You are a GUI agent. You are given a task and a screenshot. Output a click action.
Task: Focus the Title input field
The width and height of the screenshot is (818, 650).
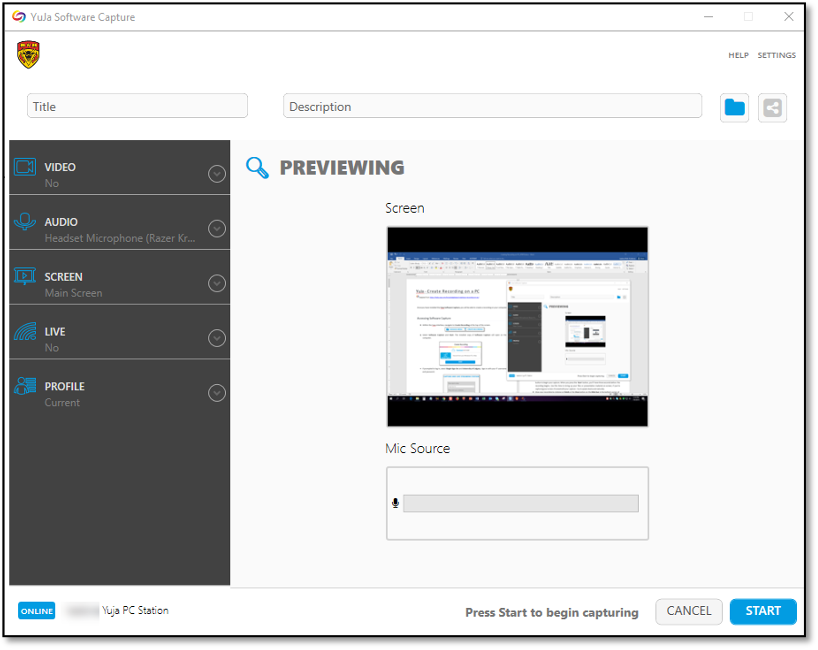pyautogui.click(x=137, y=106)
